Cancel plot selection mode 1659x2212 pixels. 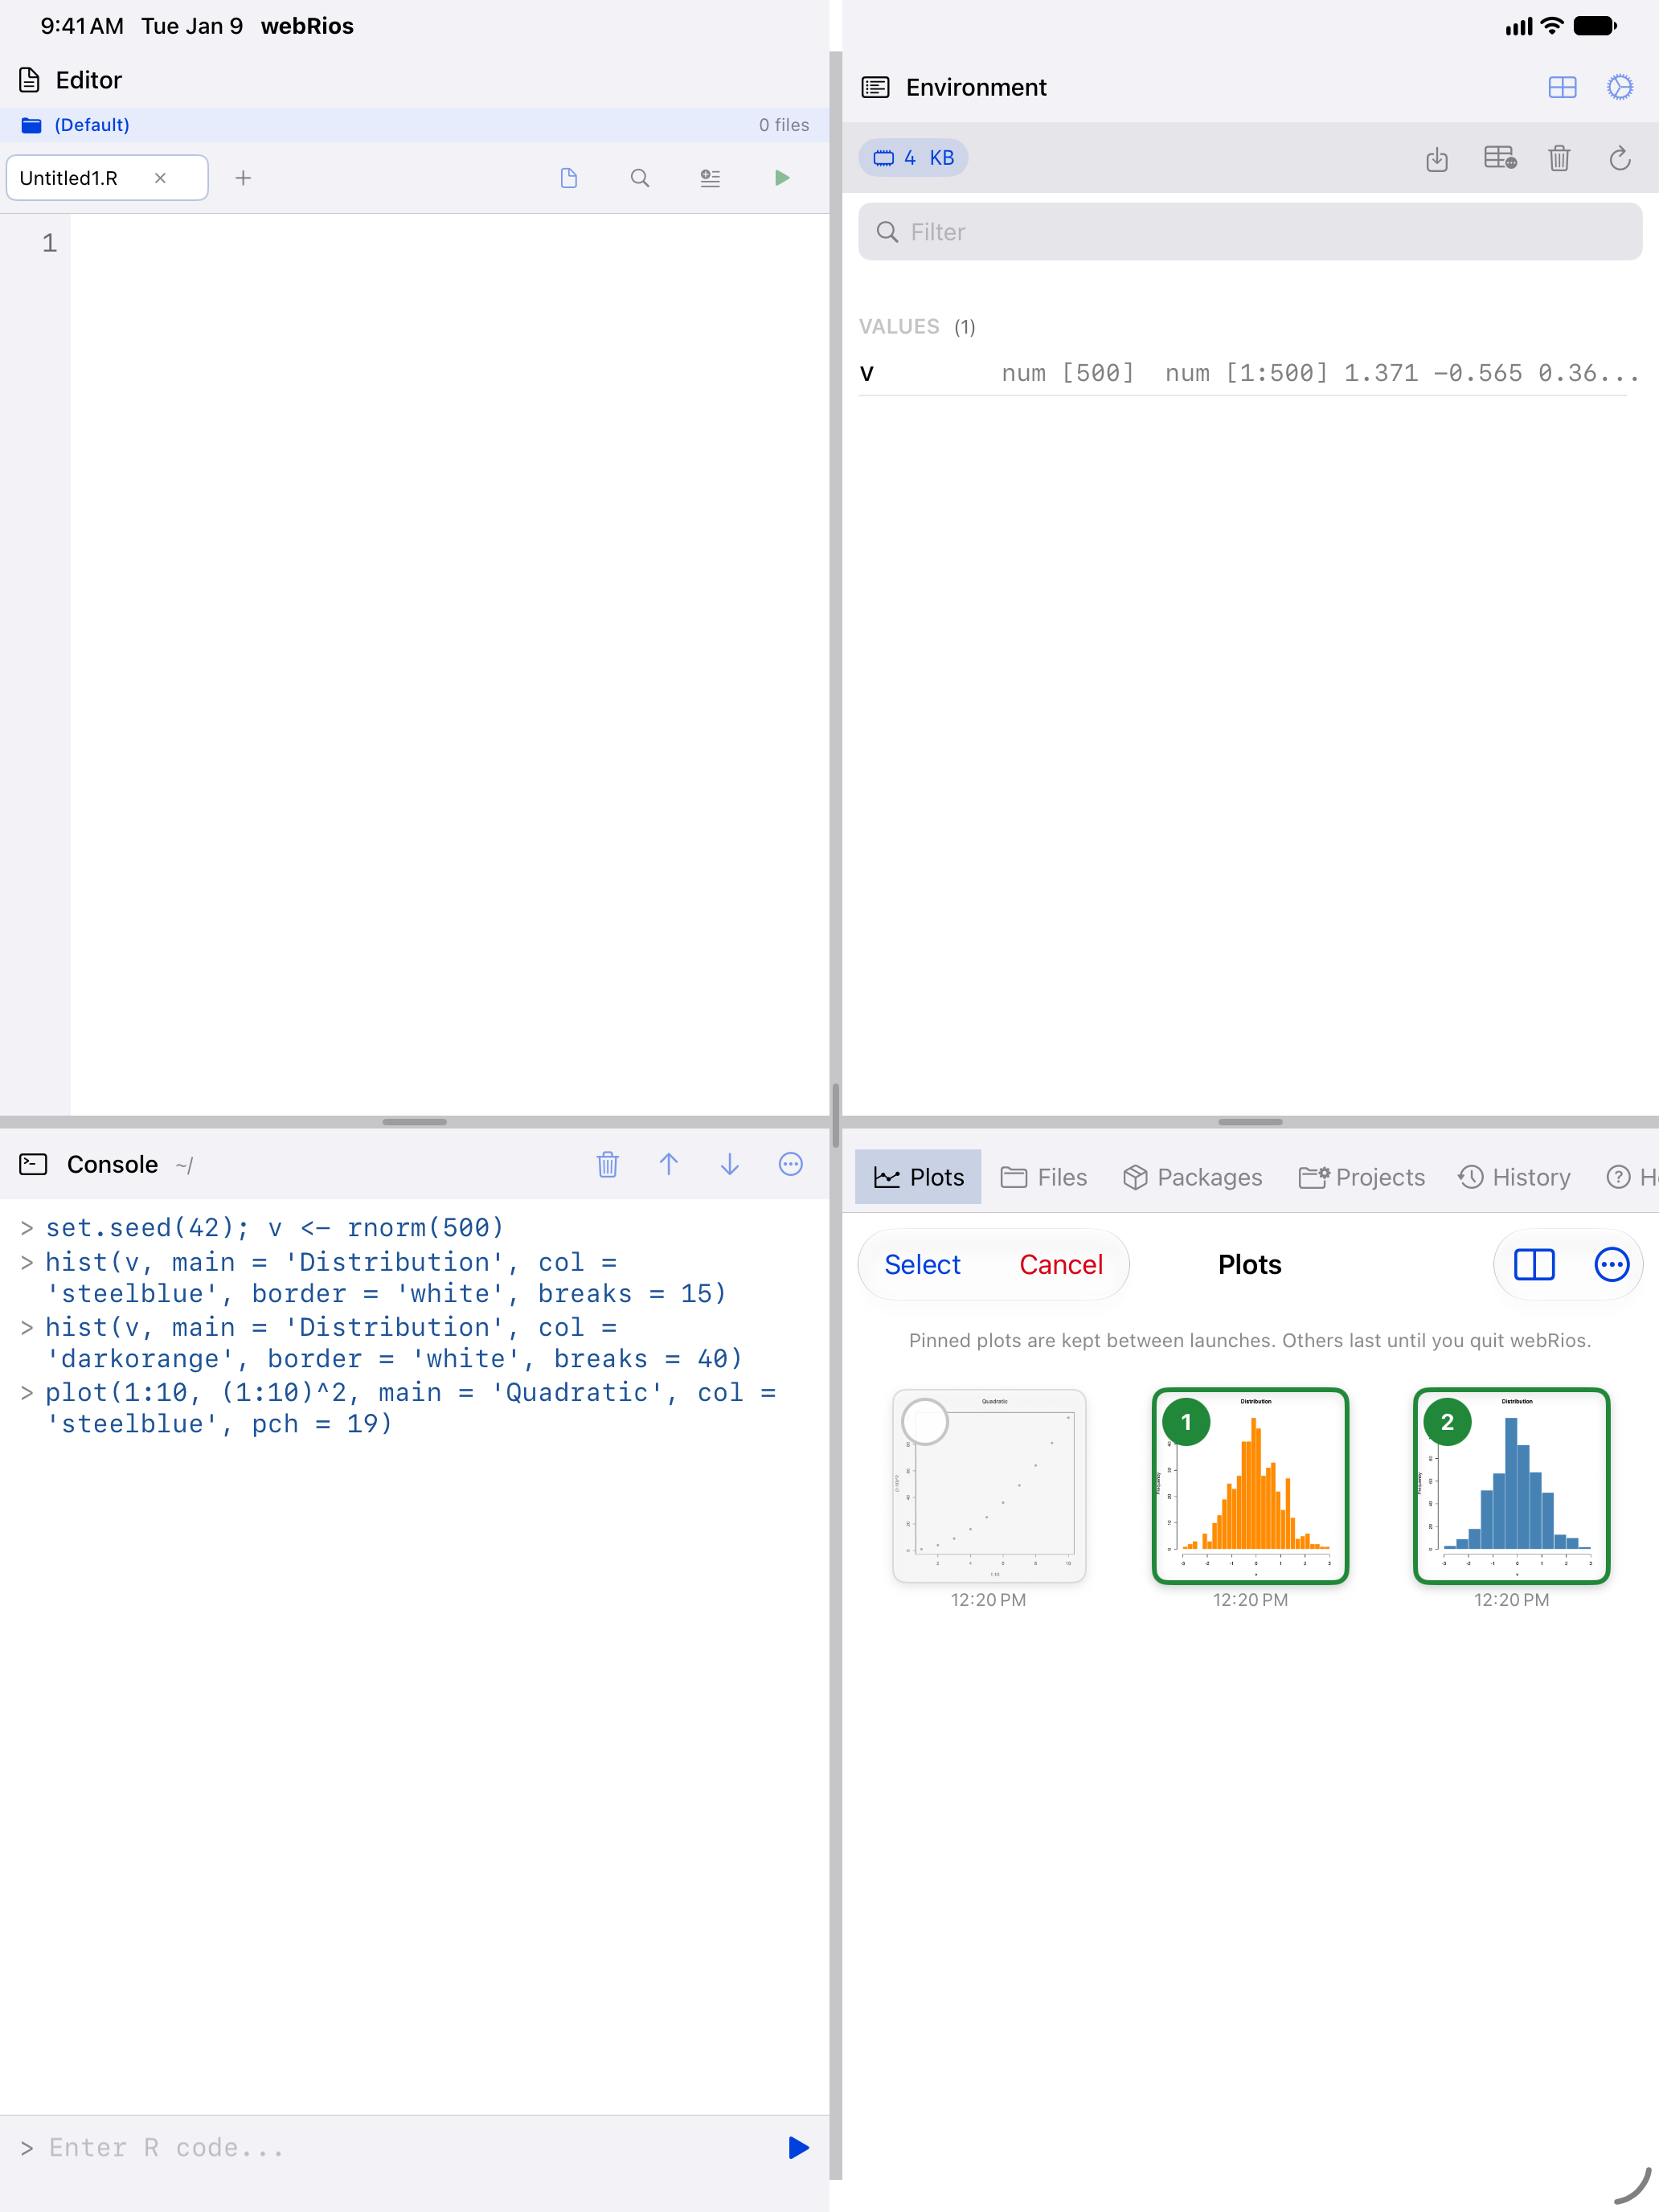[1061, 1265]
